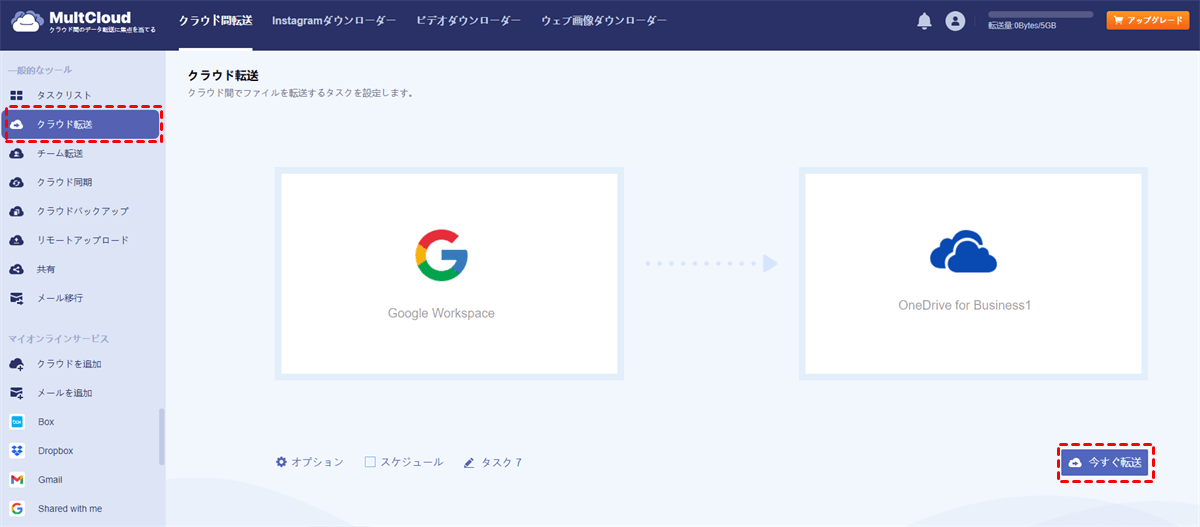This screenshot has height=527, width=1200.
Task: Click the クラウド同期 icon
Action: point(17,182)
